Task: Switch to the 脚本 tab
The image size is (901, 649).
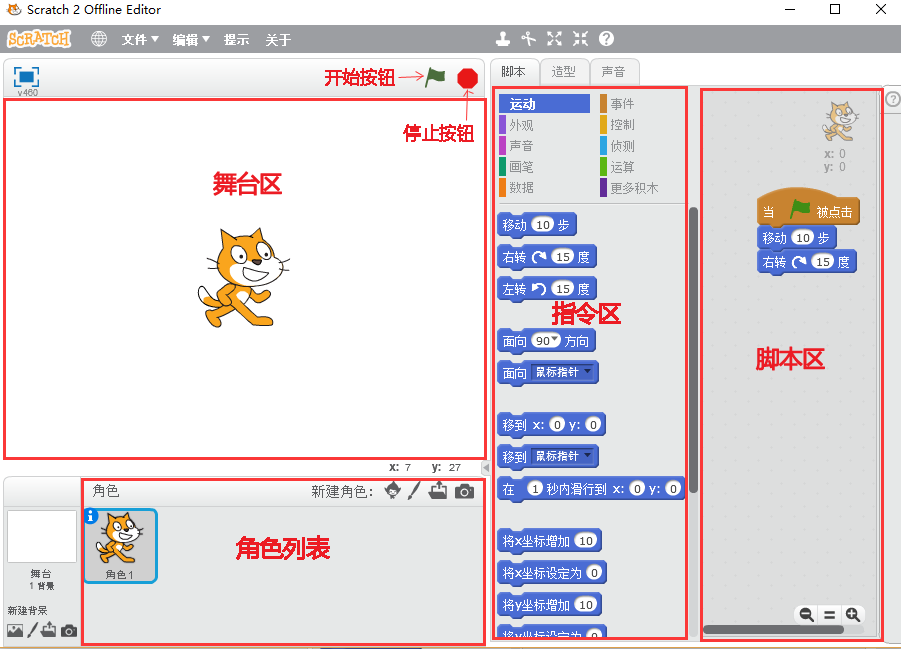Action: [x=514, y=72]
